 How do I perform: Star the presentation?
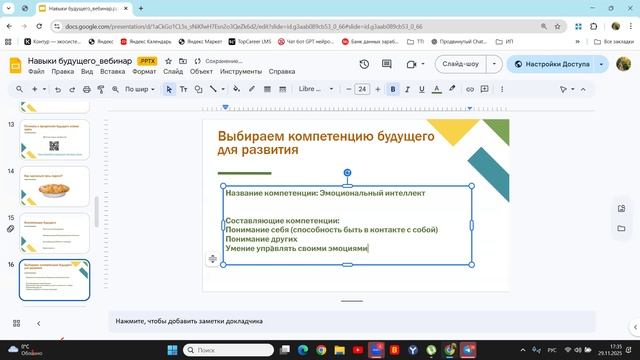click(168, 61)
